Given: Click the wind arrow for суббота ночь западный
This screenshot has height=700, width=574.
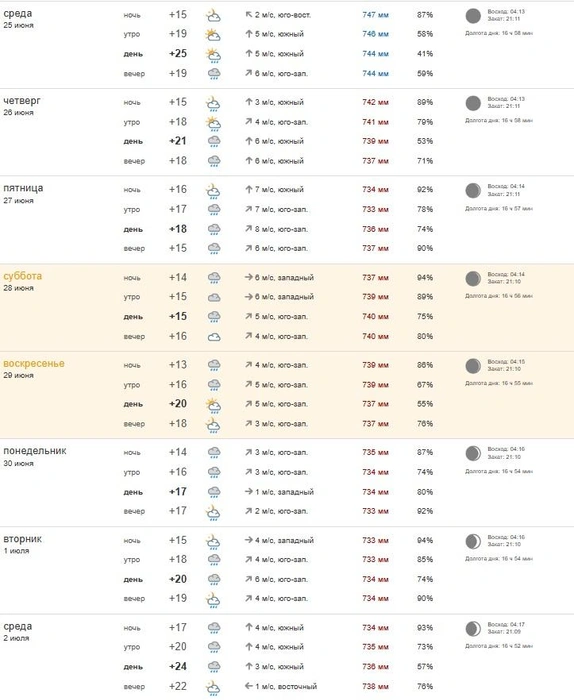Looking at the screenshot, I should (249, 277).
